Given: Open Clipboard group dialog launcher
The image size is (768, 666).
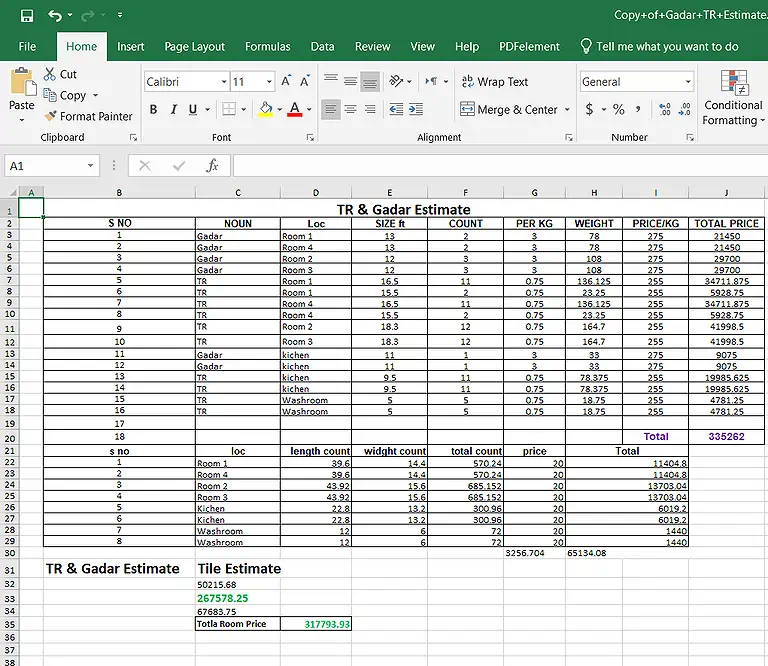Looking at the screenshot, I should pos(133,138).
